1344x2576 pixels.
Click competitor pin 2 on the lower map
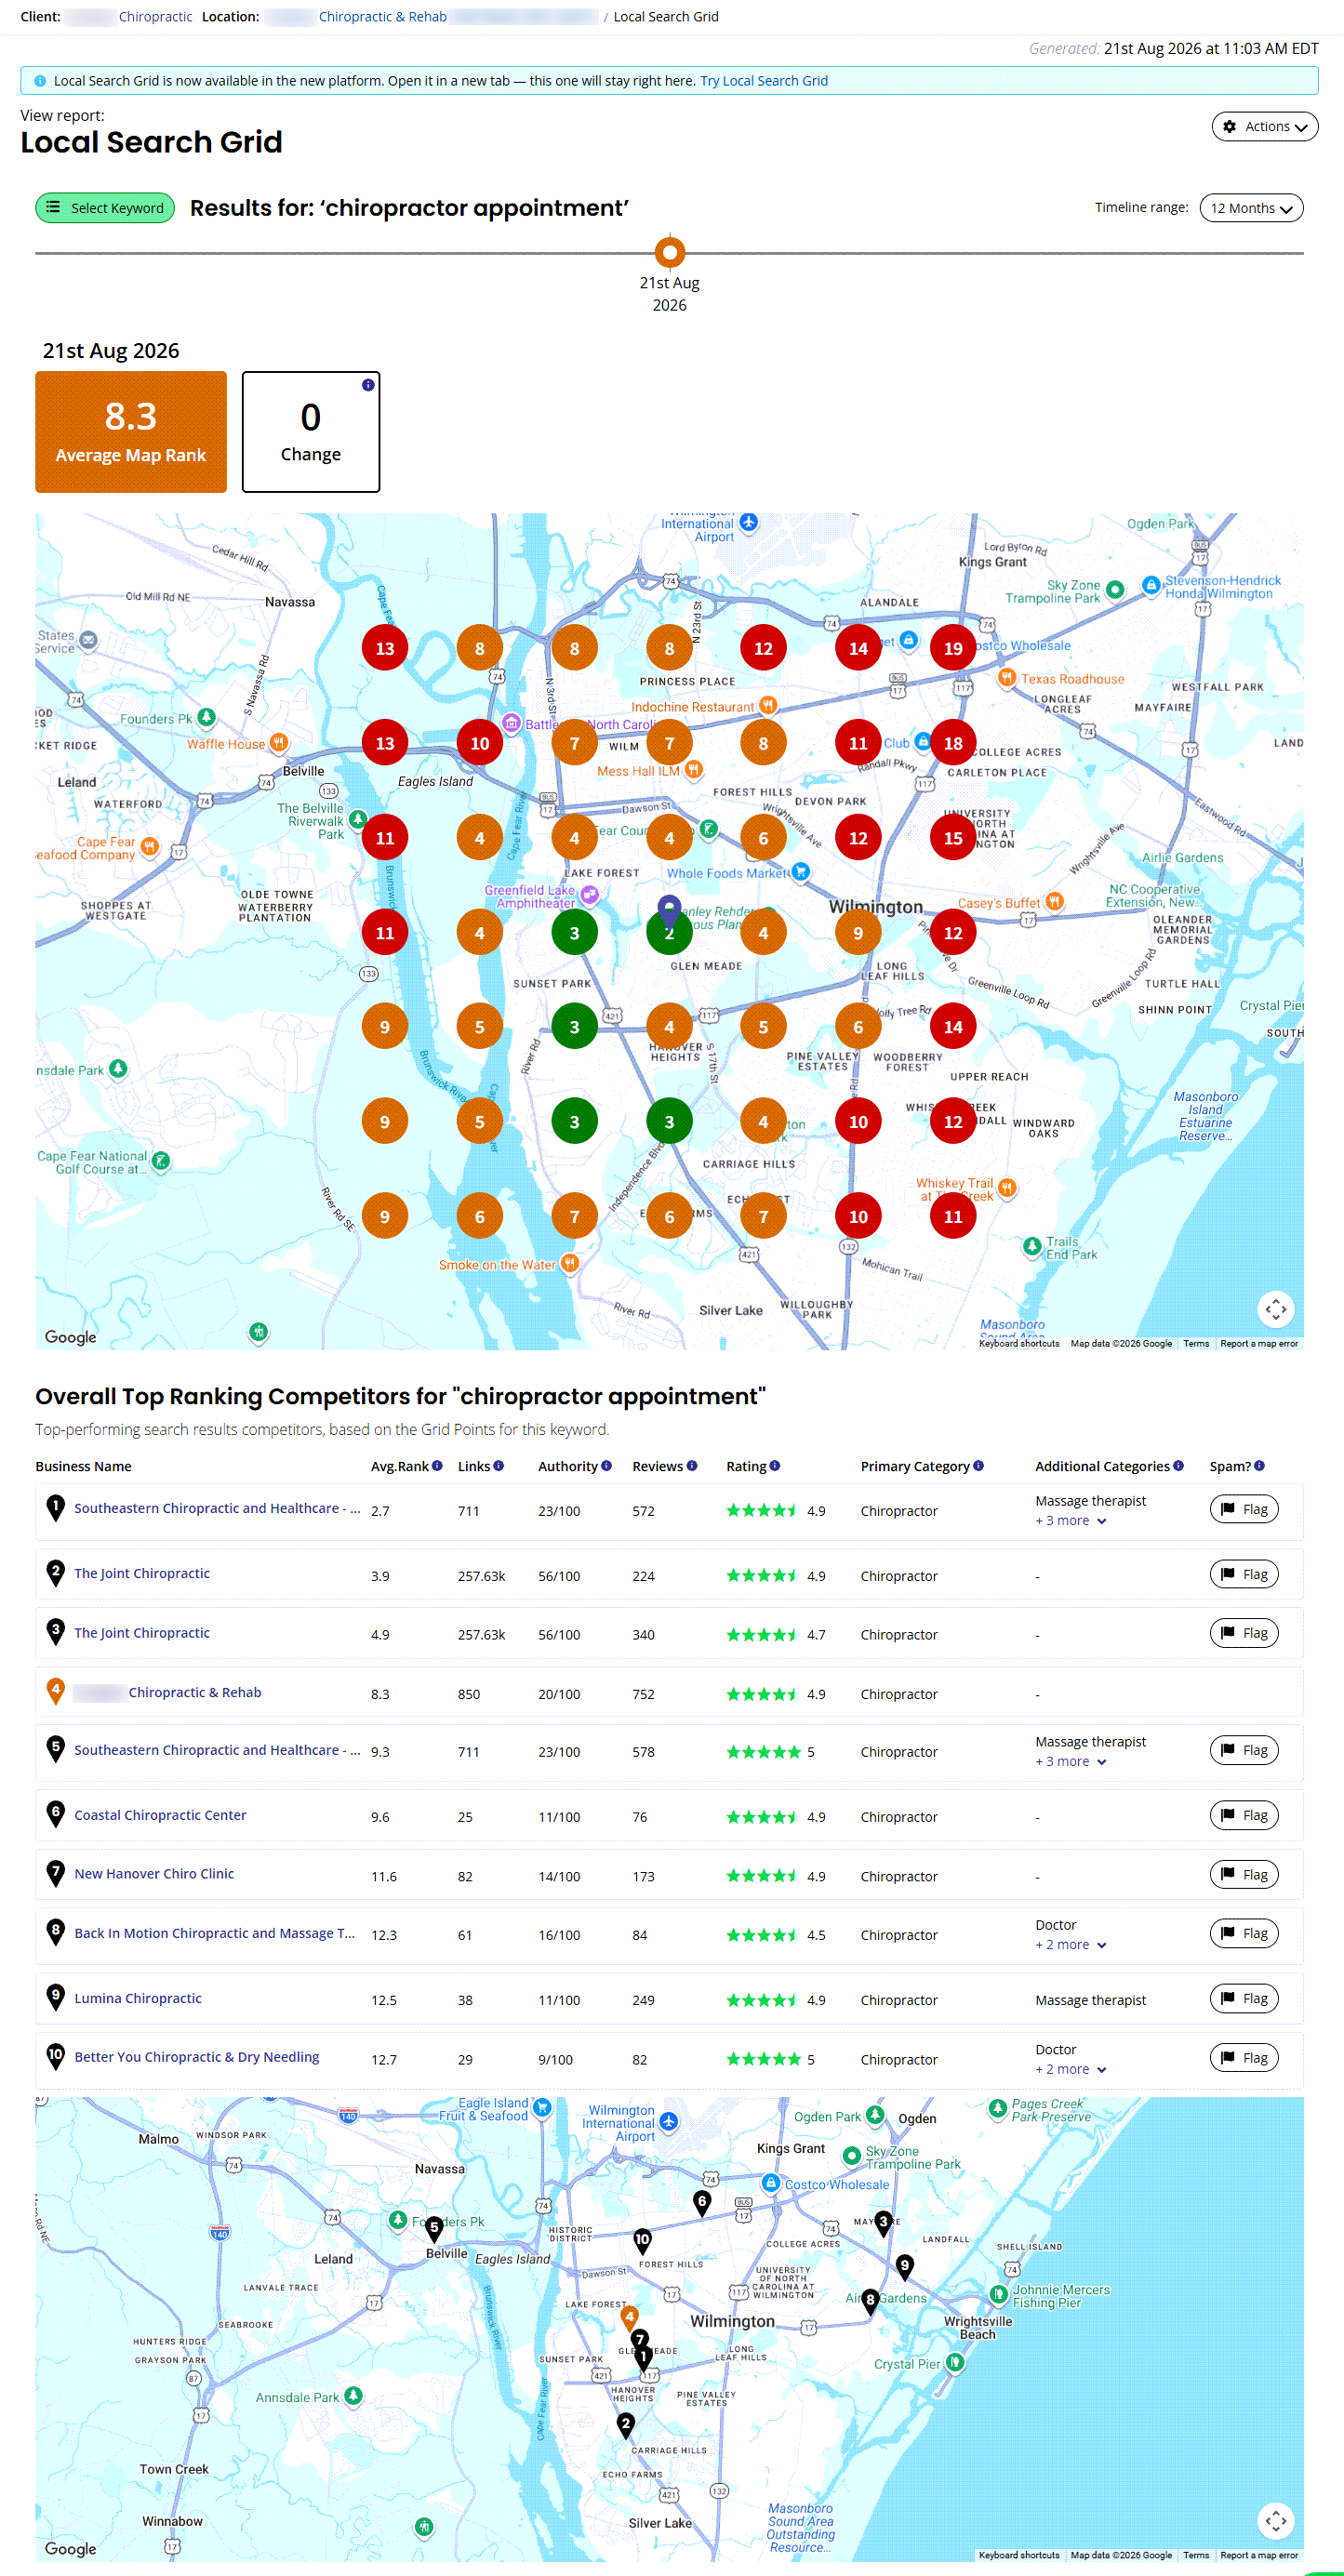[626, 2425]
